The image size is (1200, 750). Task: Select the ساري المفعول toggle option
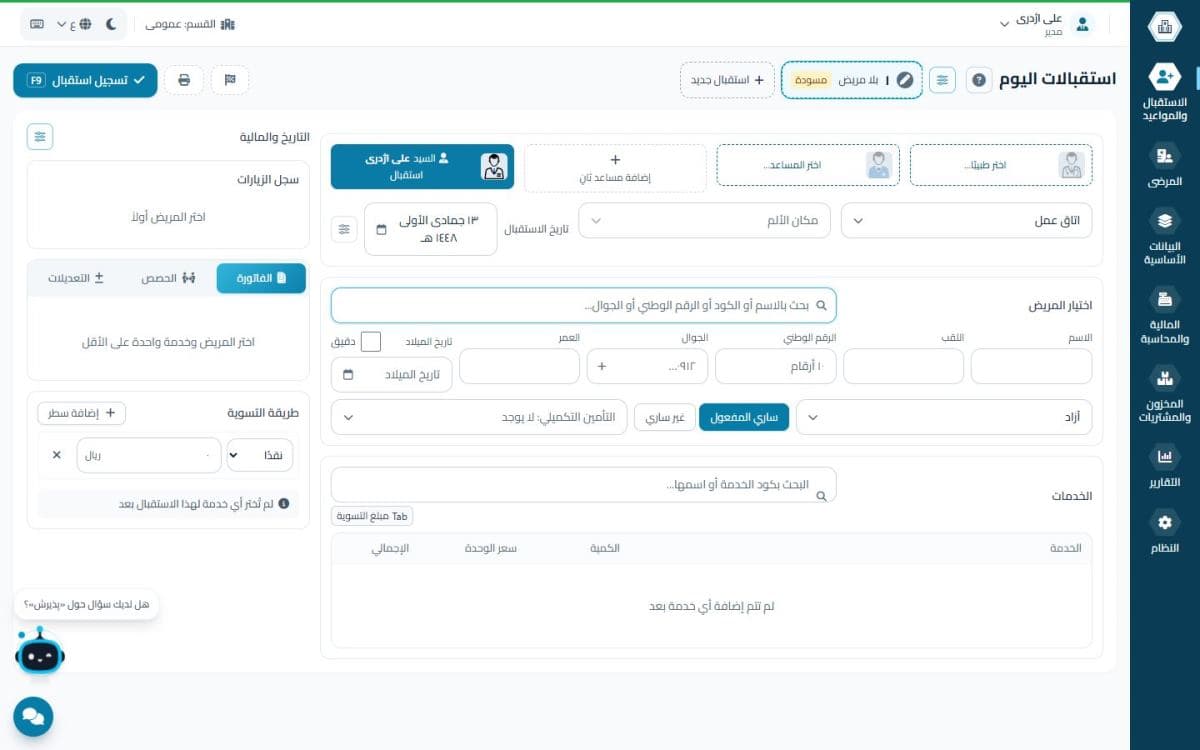coord(744,417)
